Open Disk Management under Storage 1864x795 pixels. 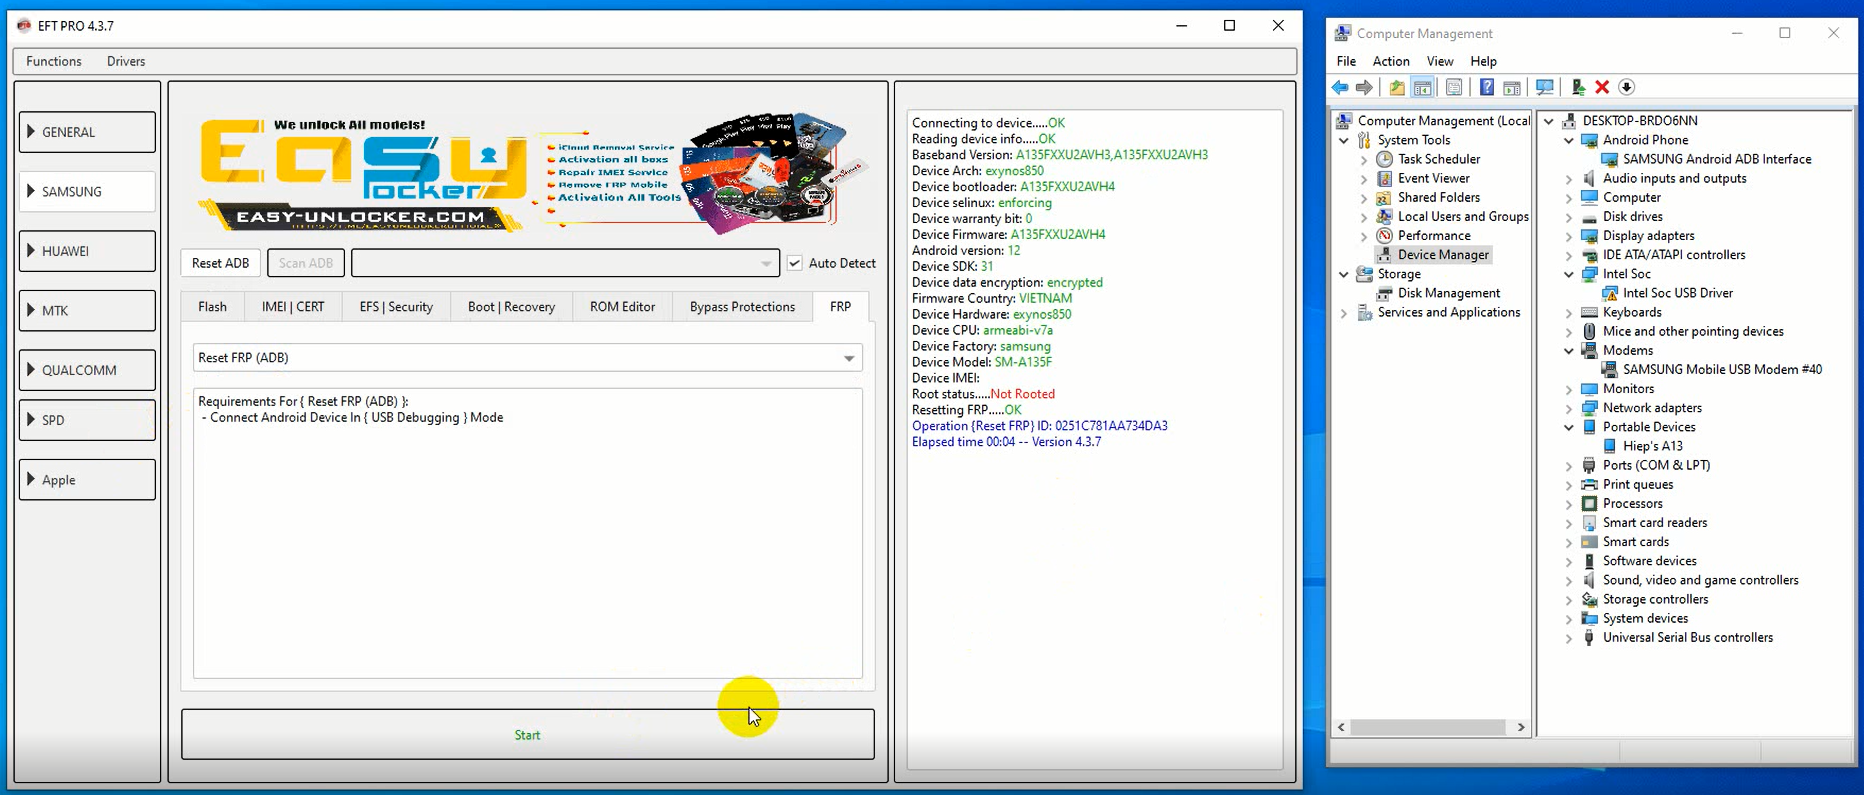pos(1448,293)
